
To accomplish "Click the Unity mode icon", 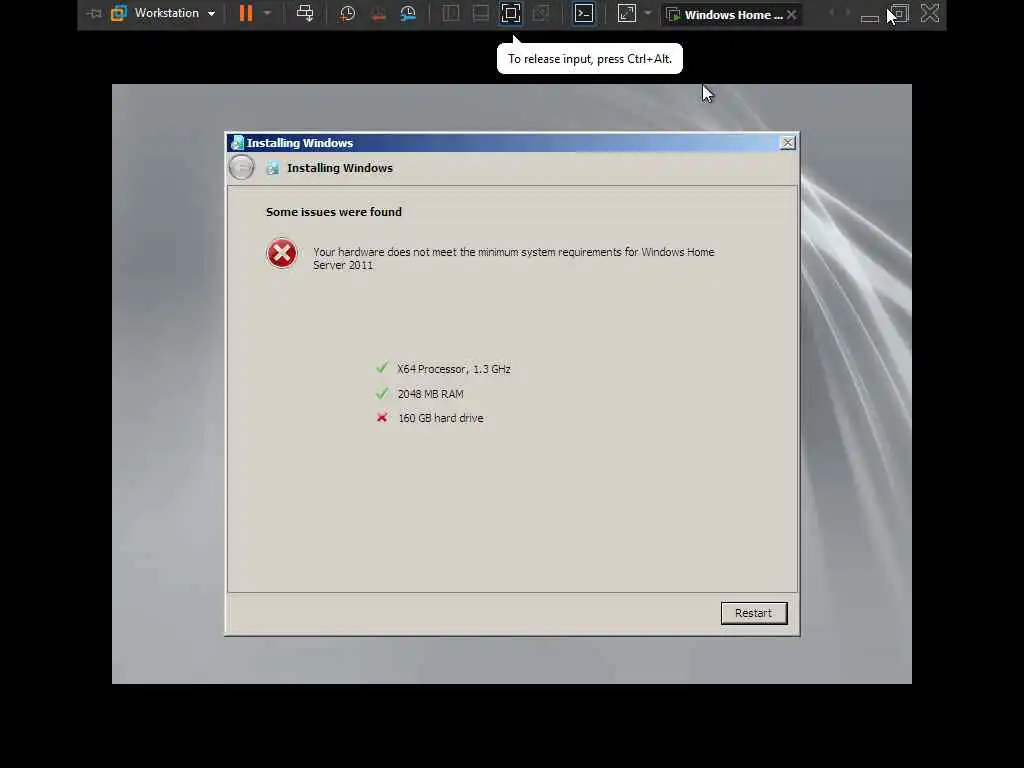I will [x=541, y=14].
